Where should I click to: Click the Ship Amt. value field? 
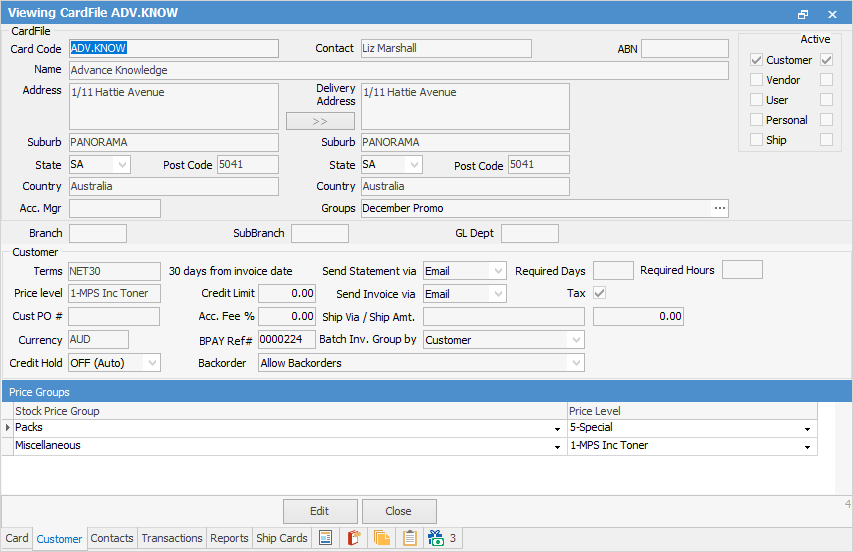pyautogui.click(x=638, y=317)
